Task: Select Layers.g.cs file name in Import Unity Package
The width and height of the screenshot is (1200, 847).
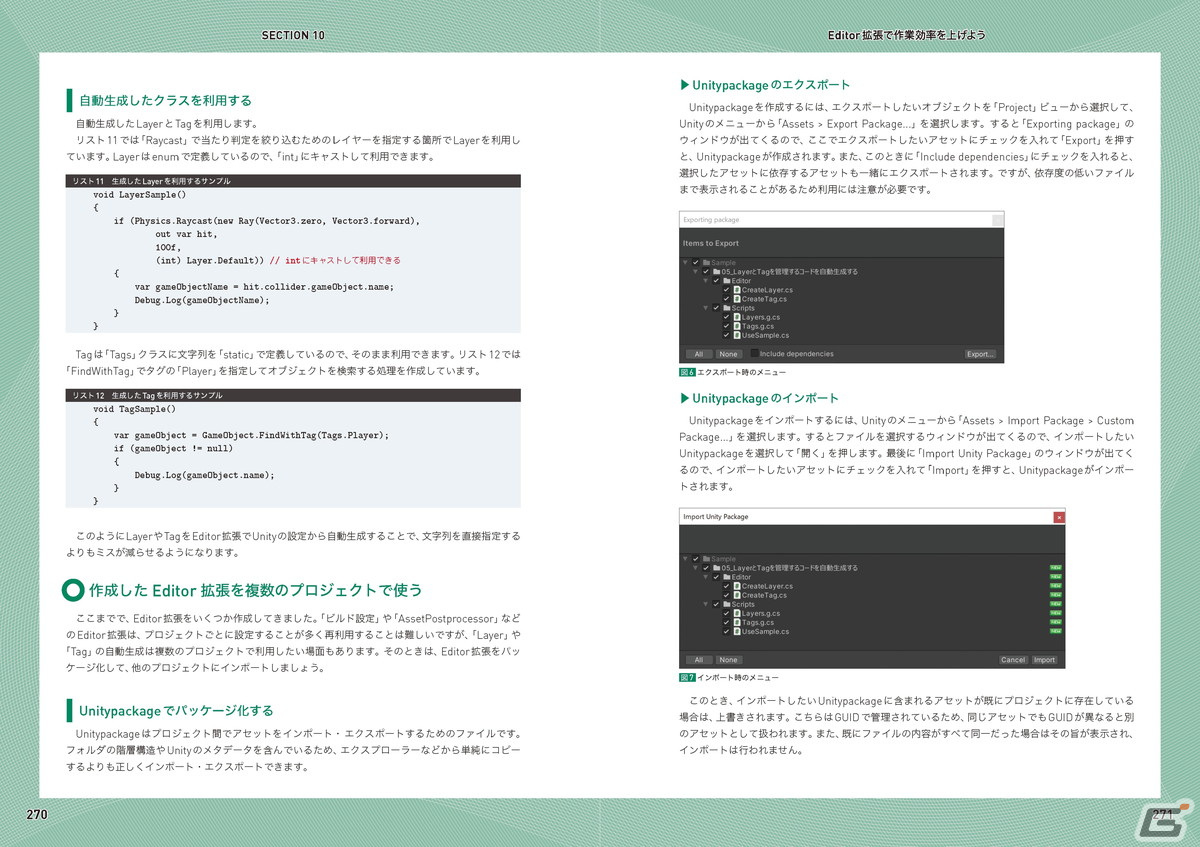Action: click(761, 613)
